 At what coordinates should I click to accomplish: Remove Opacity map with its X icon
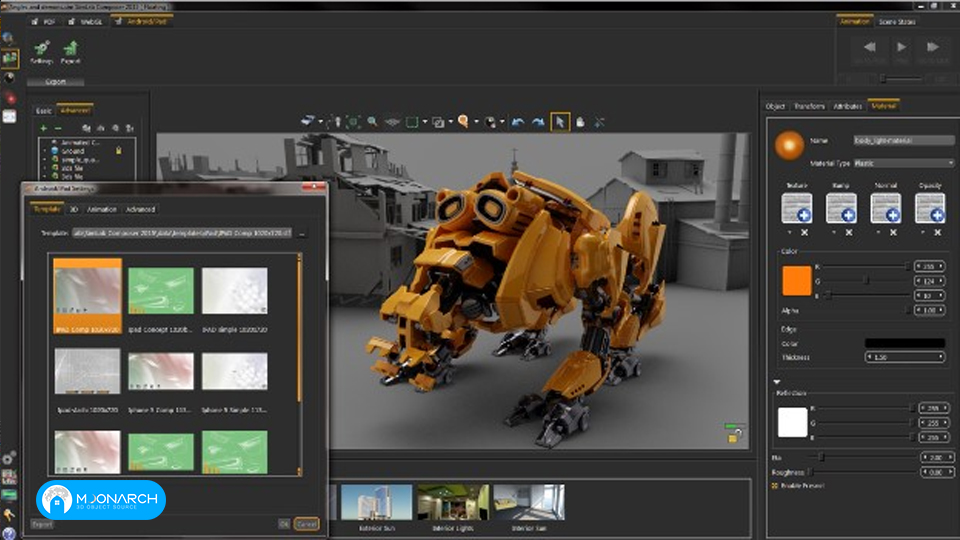(937, 233)
